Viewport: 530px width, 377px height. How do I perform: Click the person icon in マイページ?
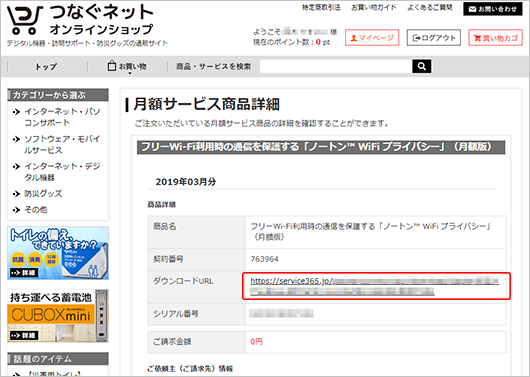pyautogui.click(x=354, y=38)
